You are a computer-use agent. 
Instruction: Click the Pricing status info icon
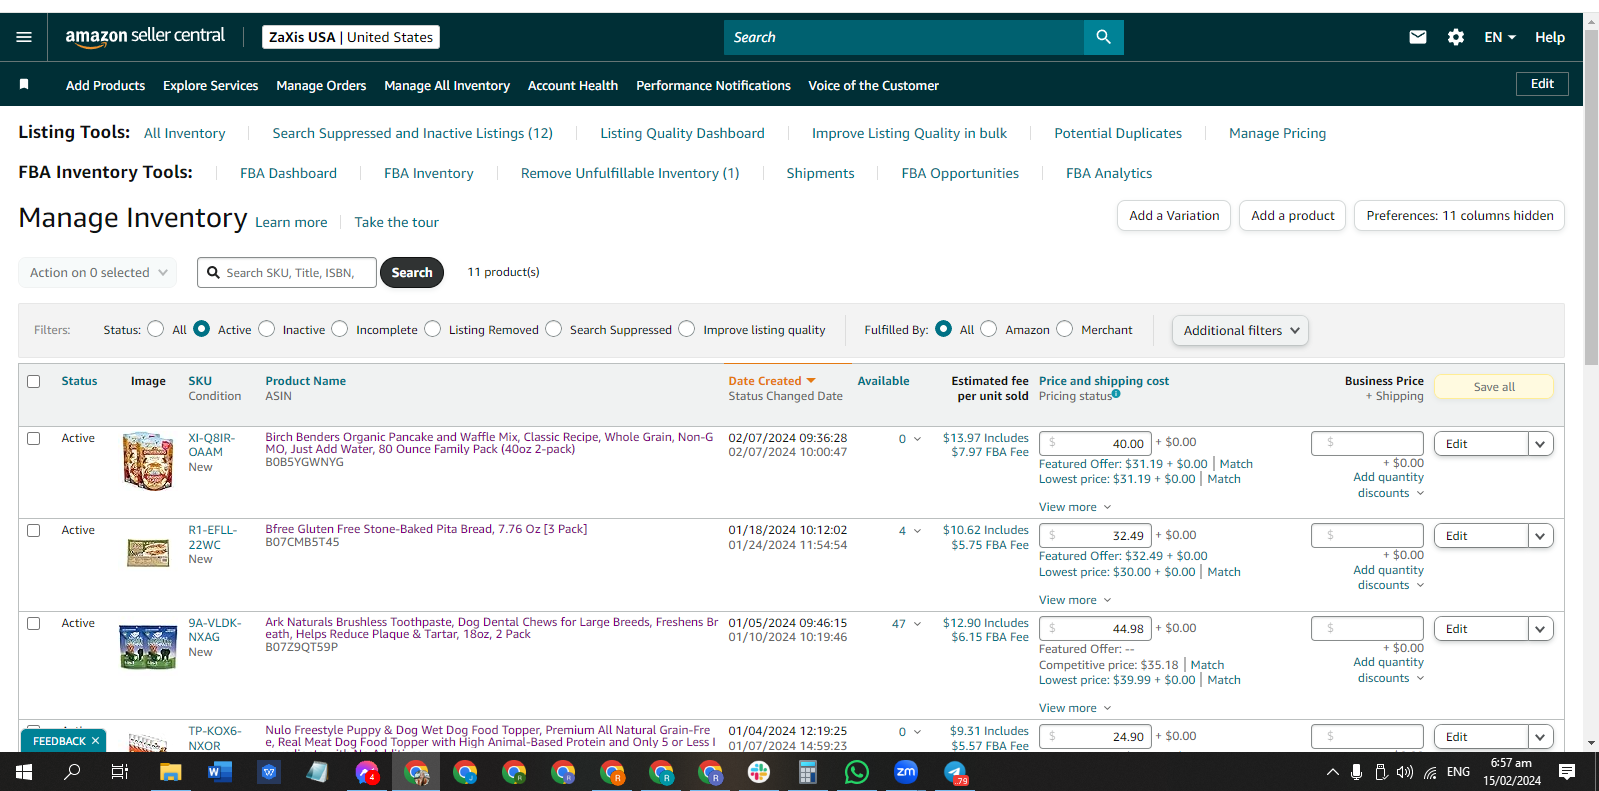1116,394
